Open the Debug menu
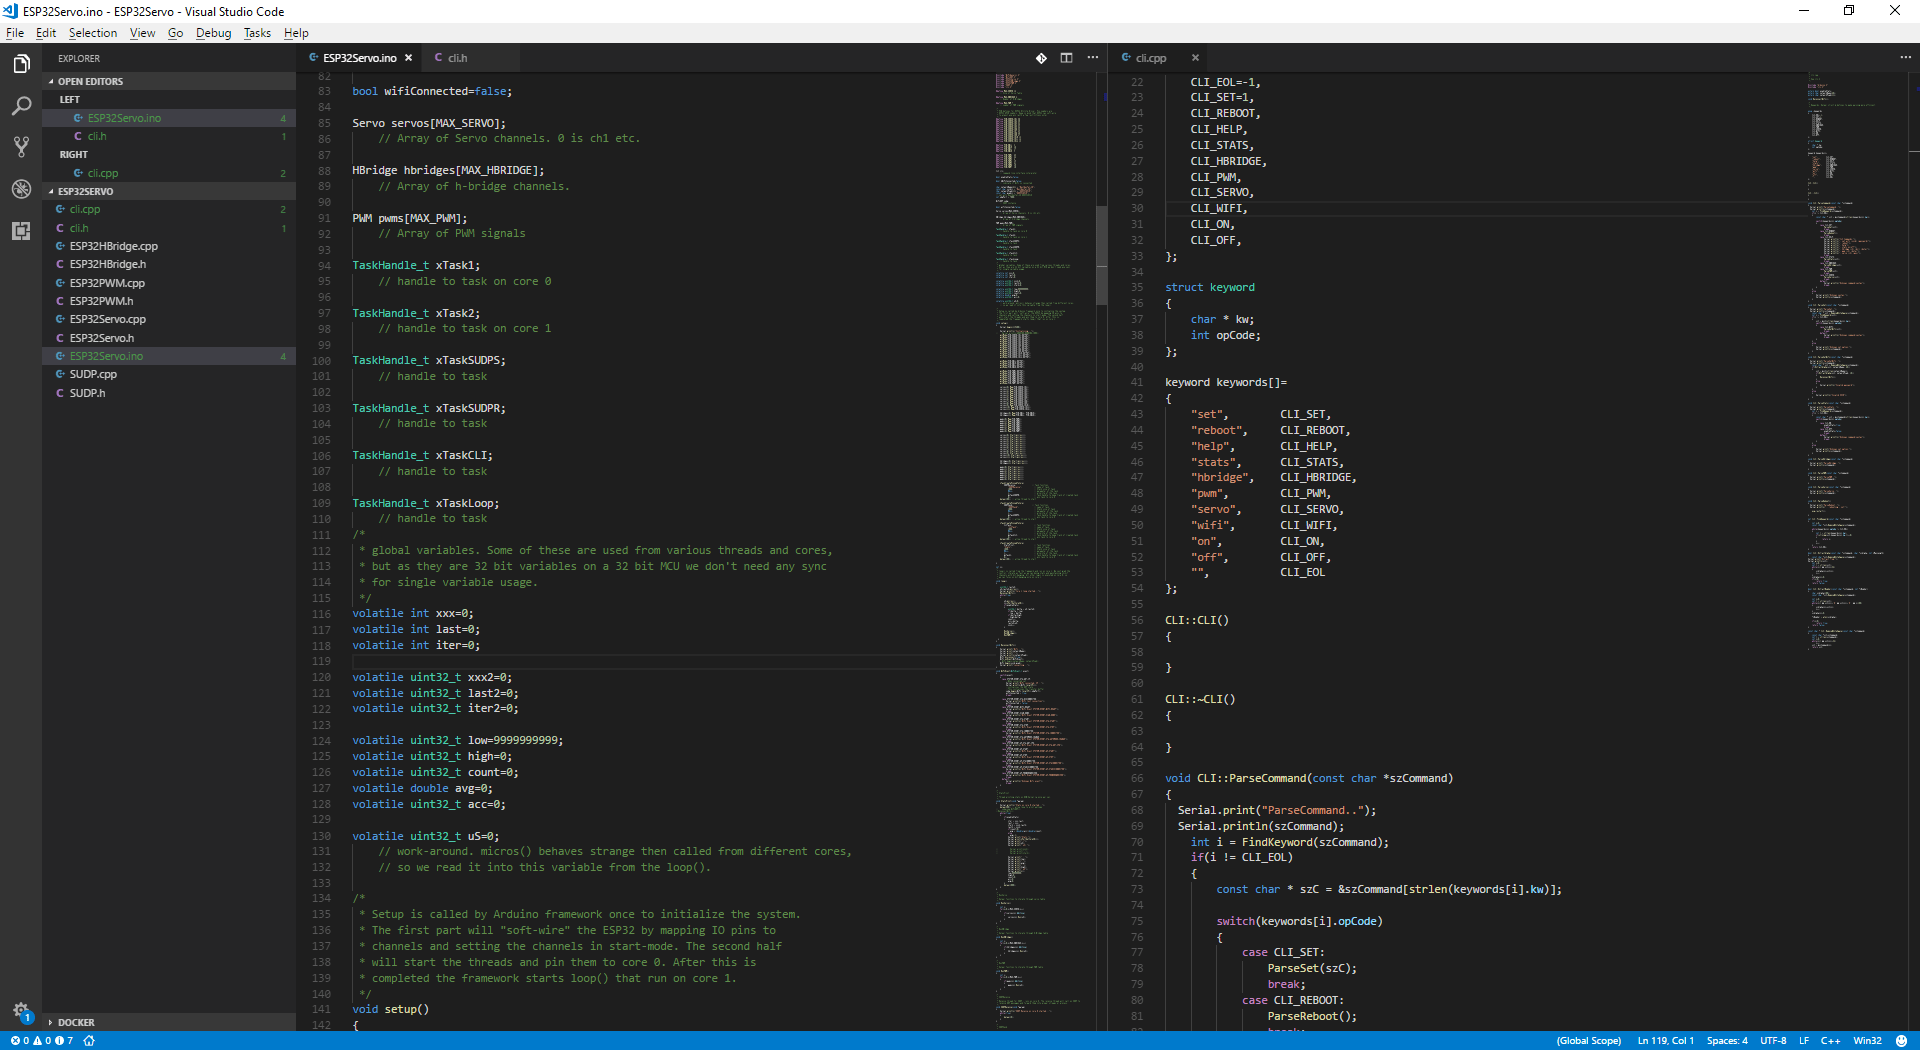The height and width of the screenshot is (1050, 1920). 213,33
